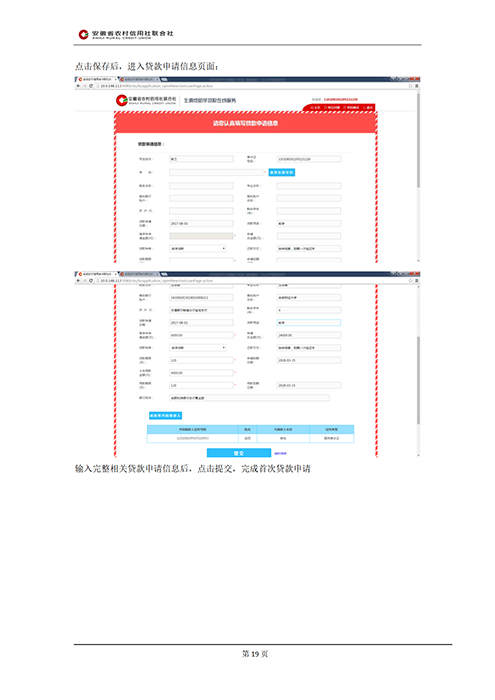495x700 pixels.
Task: Click the input field containing 24000.00
Action: coord(309,335)
